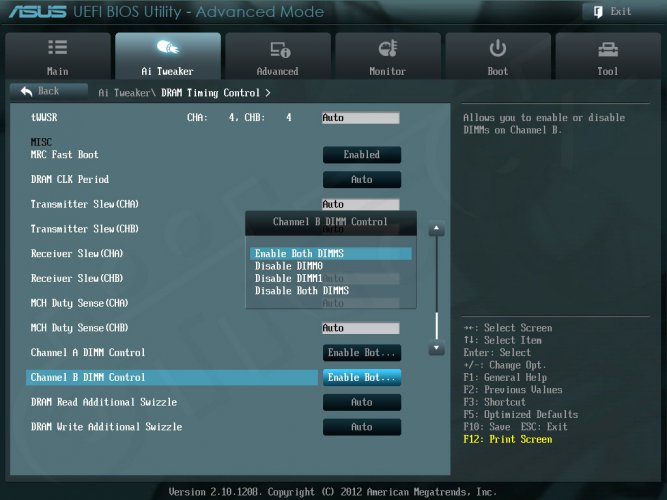Screen dimensions: 667x500
Task: Click the F2: Previous Values hint
Action: (x=513, y=390)
